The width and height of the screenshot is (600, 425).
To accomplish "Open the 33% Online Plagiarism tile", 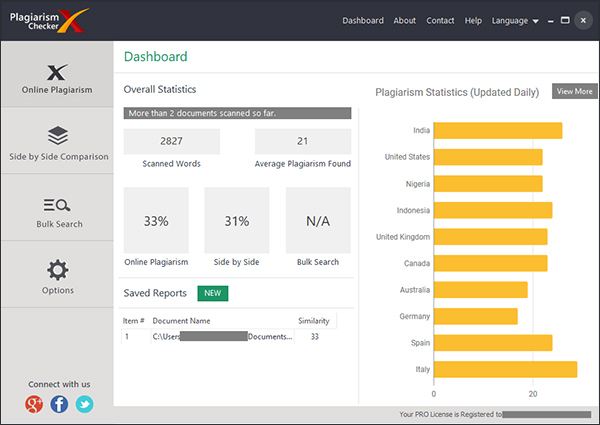I will tap(156, 221).
